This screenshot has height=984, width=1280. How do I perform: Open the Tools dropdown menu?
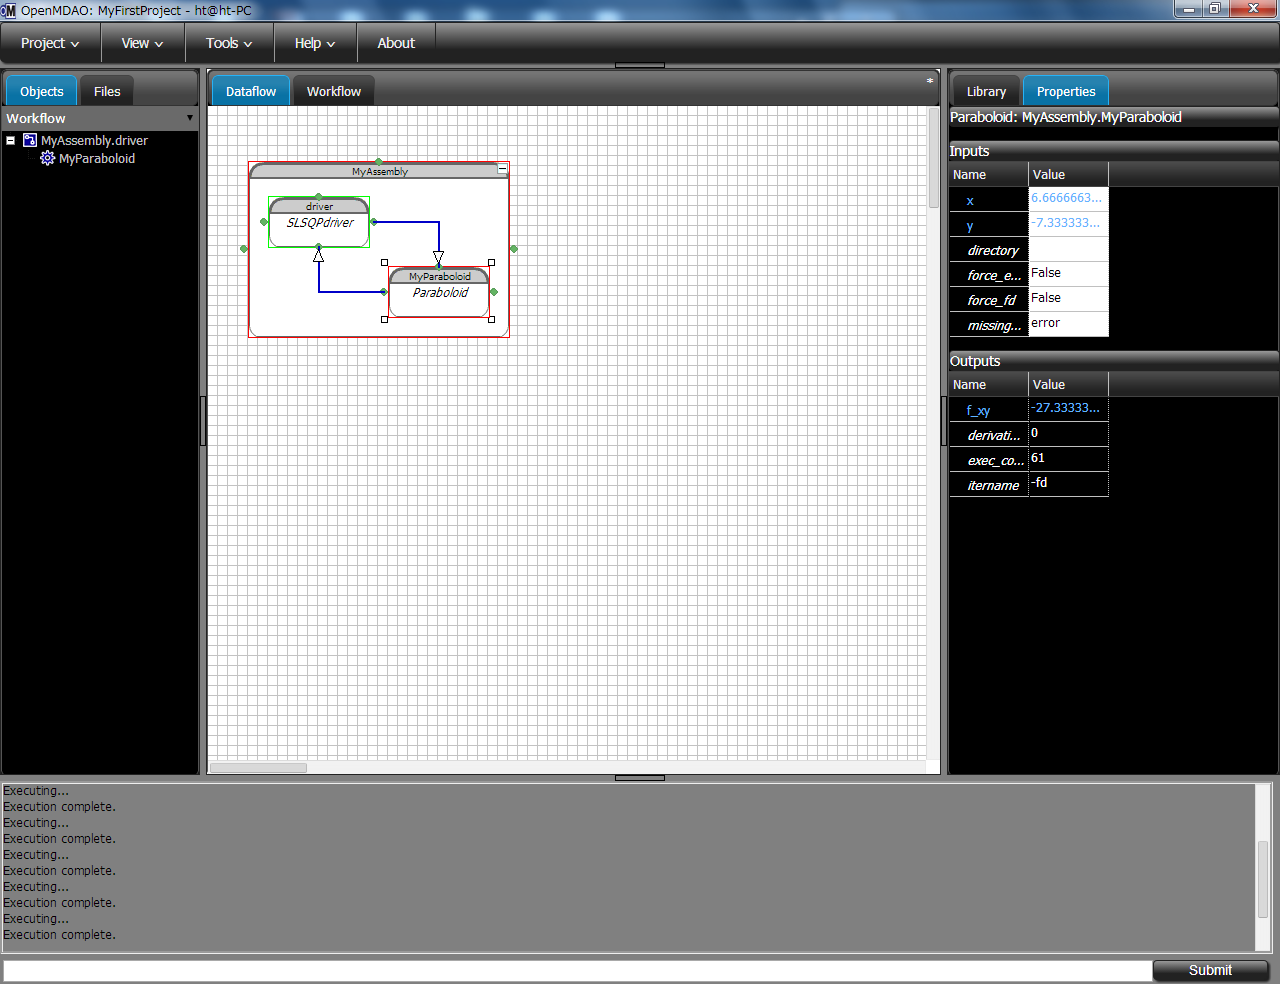(x=229, y=43)
